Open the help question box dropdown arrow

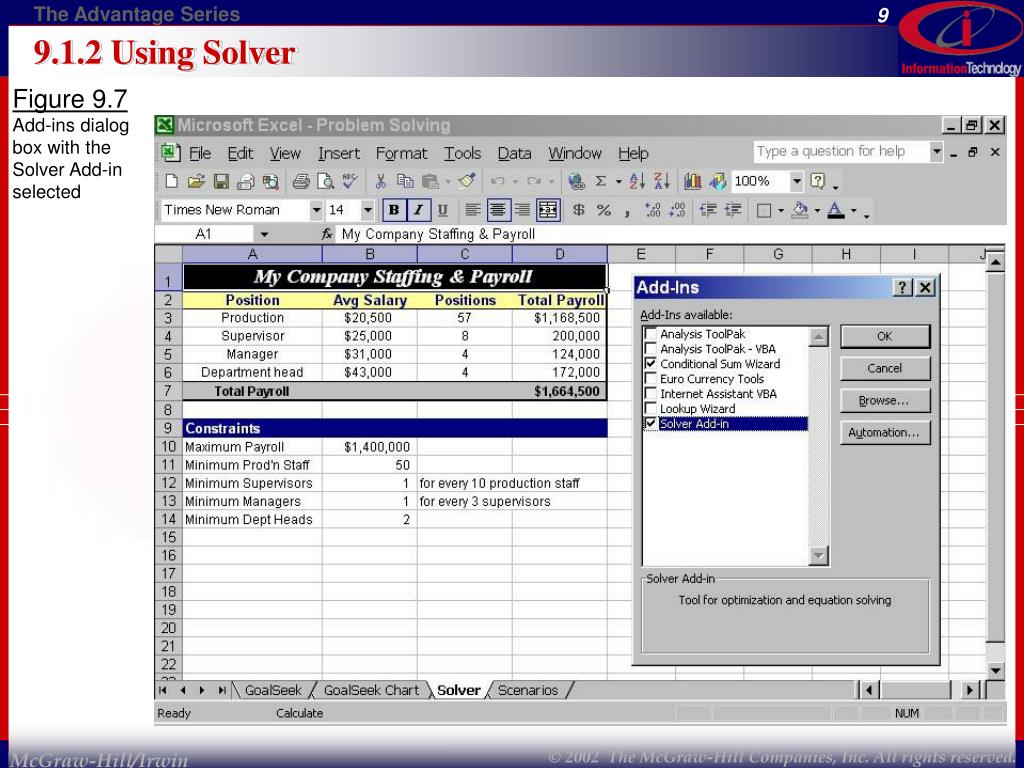coord(936,152)
